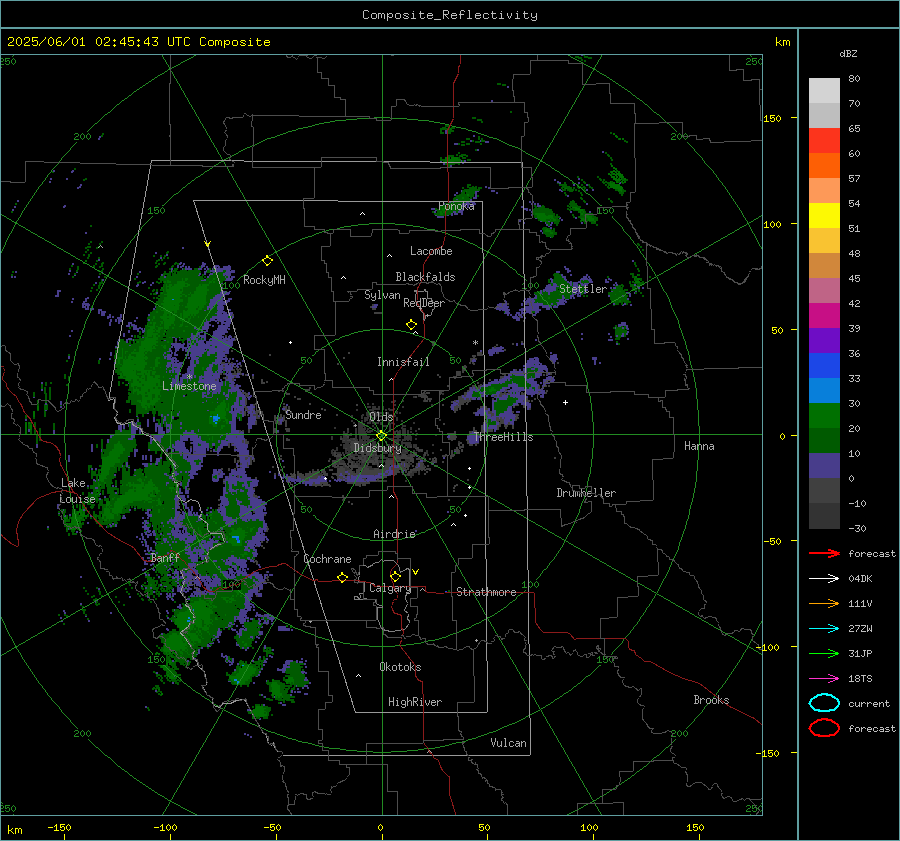Click the yellow diamond marker above Calgary
This screenshot has width=900, height=841.
tap(395, 576)
